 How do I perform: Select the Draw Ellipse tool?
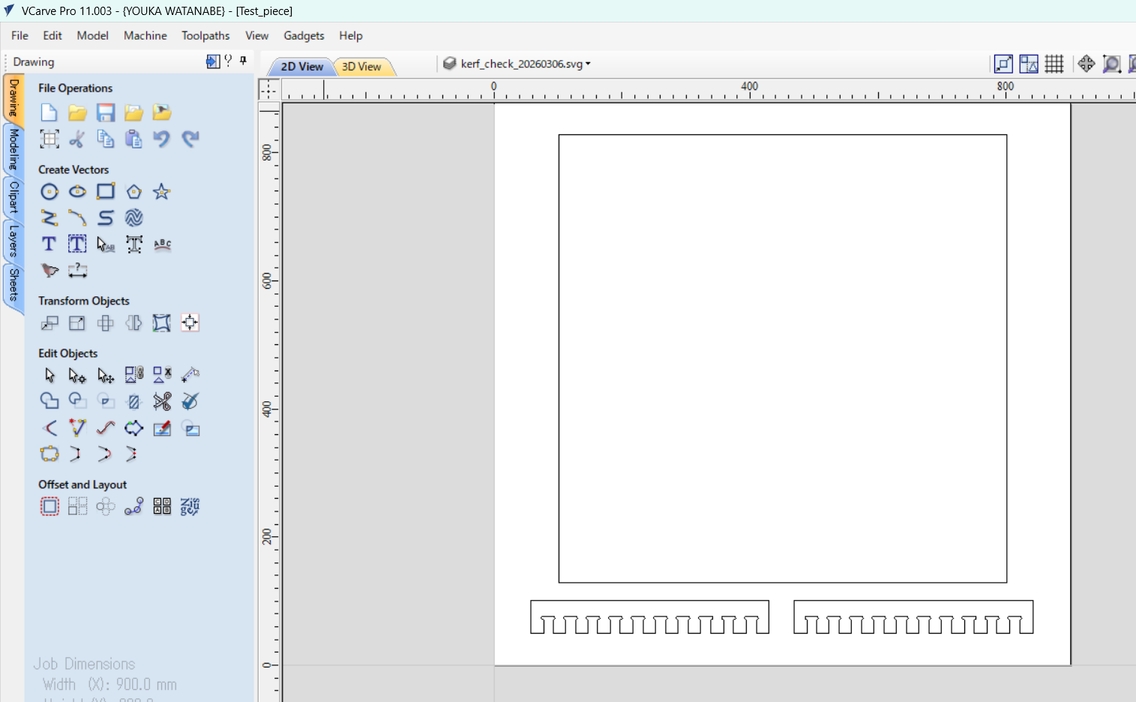(x=78, y=192)
